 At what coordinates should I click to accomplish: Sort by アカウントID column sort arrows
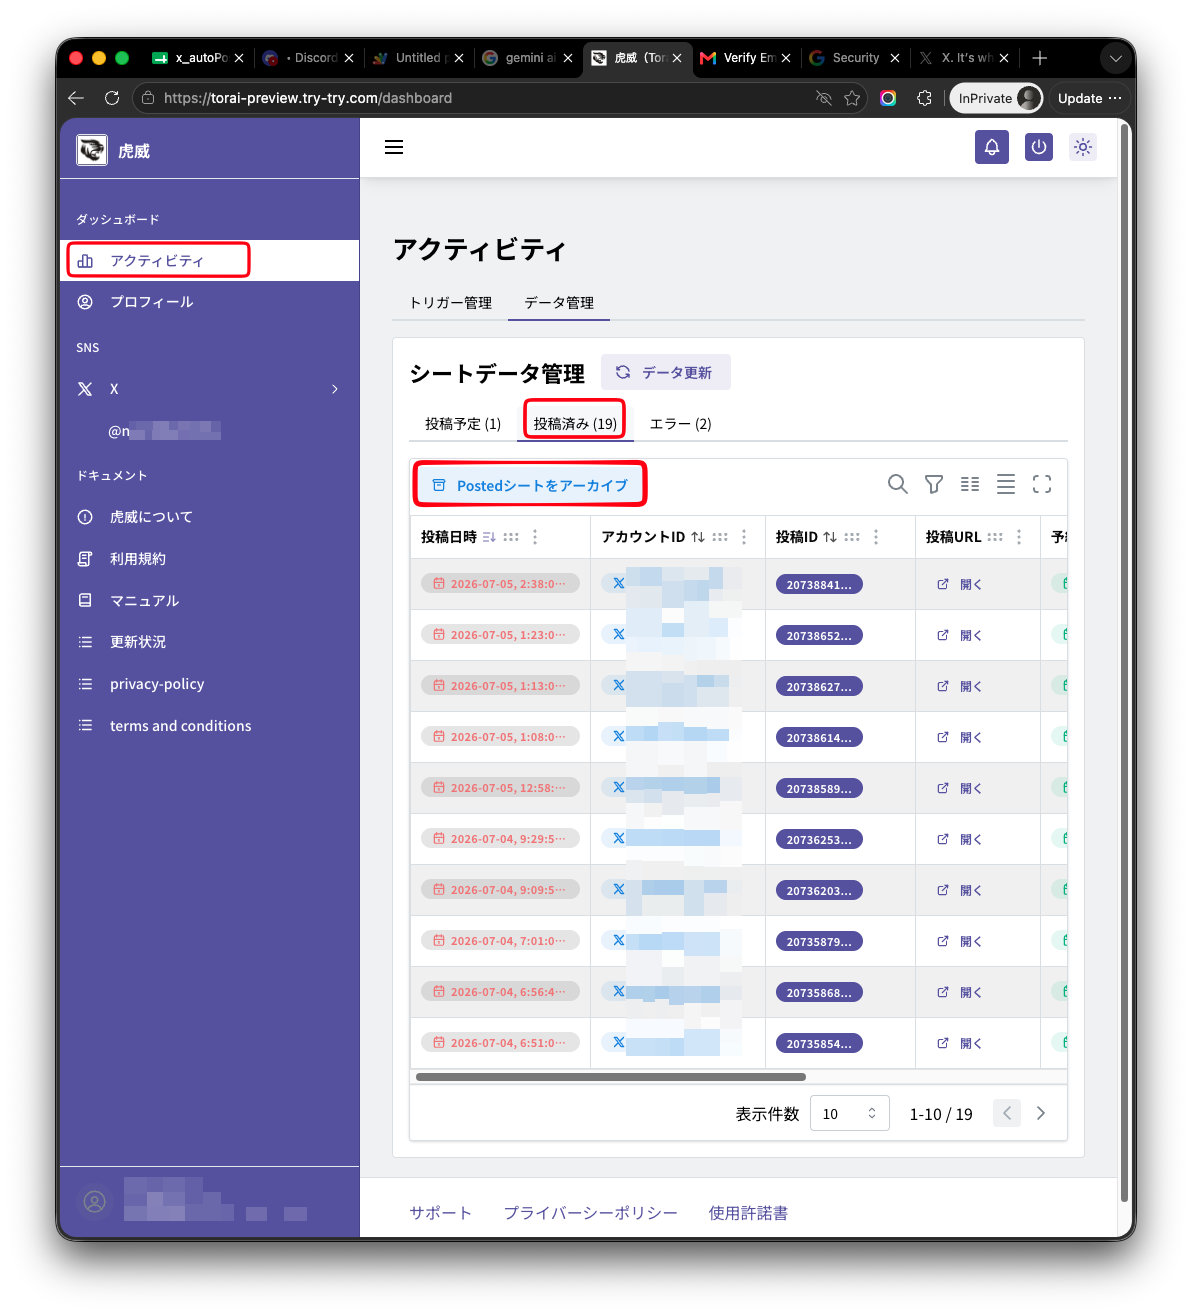tap(698, 537)
